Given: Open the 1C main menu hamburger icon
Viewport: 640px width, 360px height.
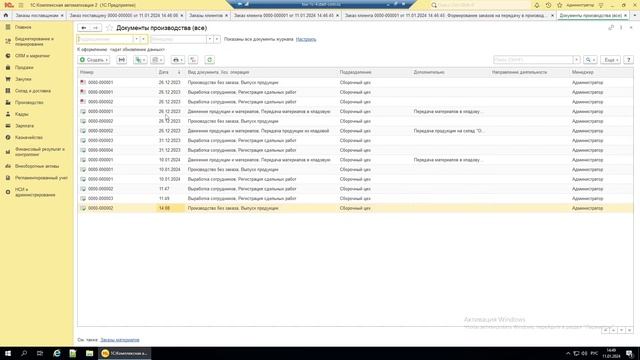Looking at the screenshot, I should click(x=21, y=5).
